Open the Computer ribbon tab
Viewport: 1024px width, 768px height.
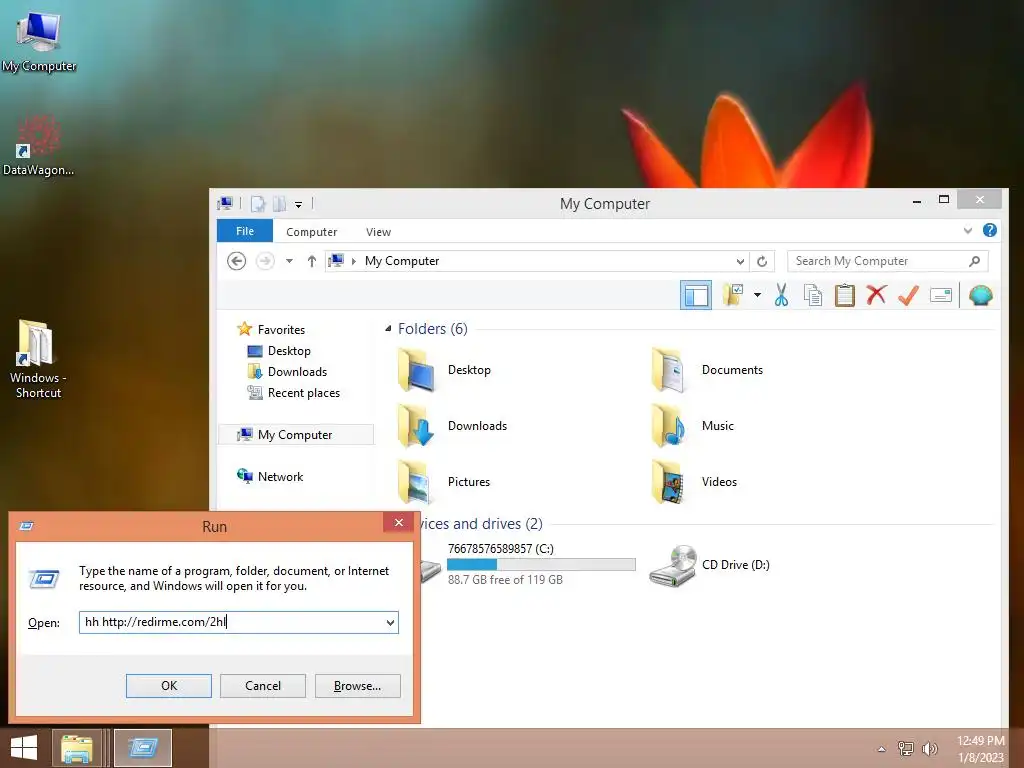coord(312,232)
